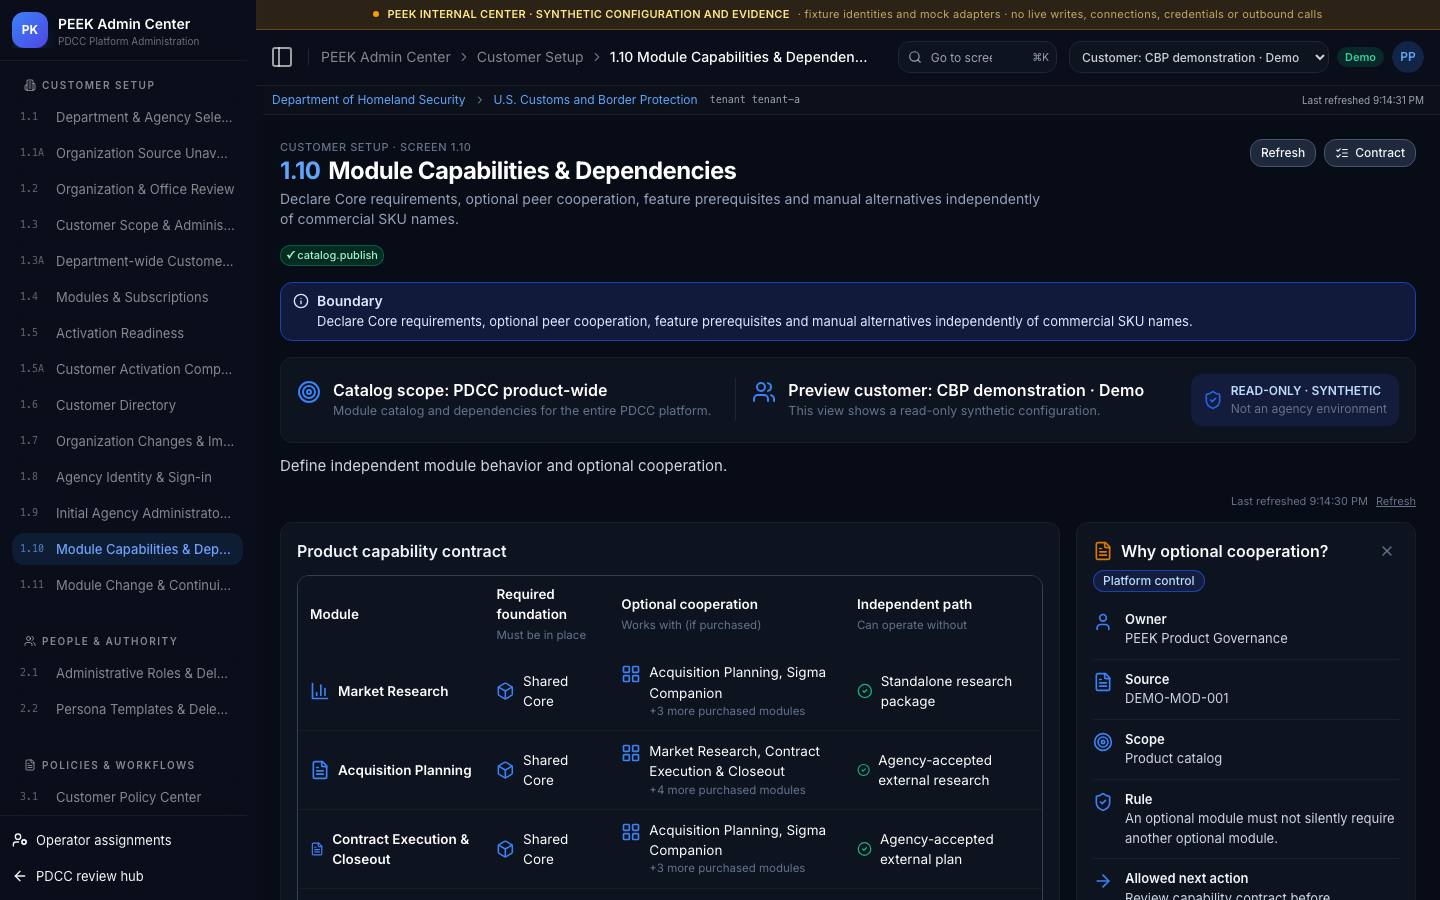This screenshot has width=1440, height=900.
Task: Click "Agency-accepted external plan" cell
Action: [x=937, y=849]
